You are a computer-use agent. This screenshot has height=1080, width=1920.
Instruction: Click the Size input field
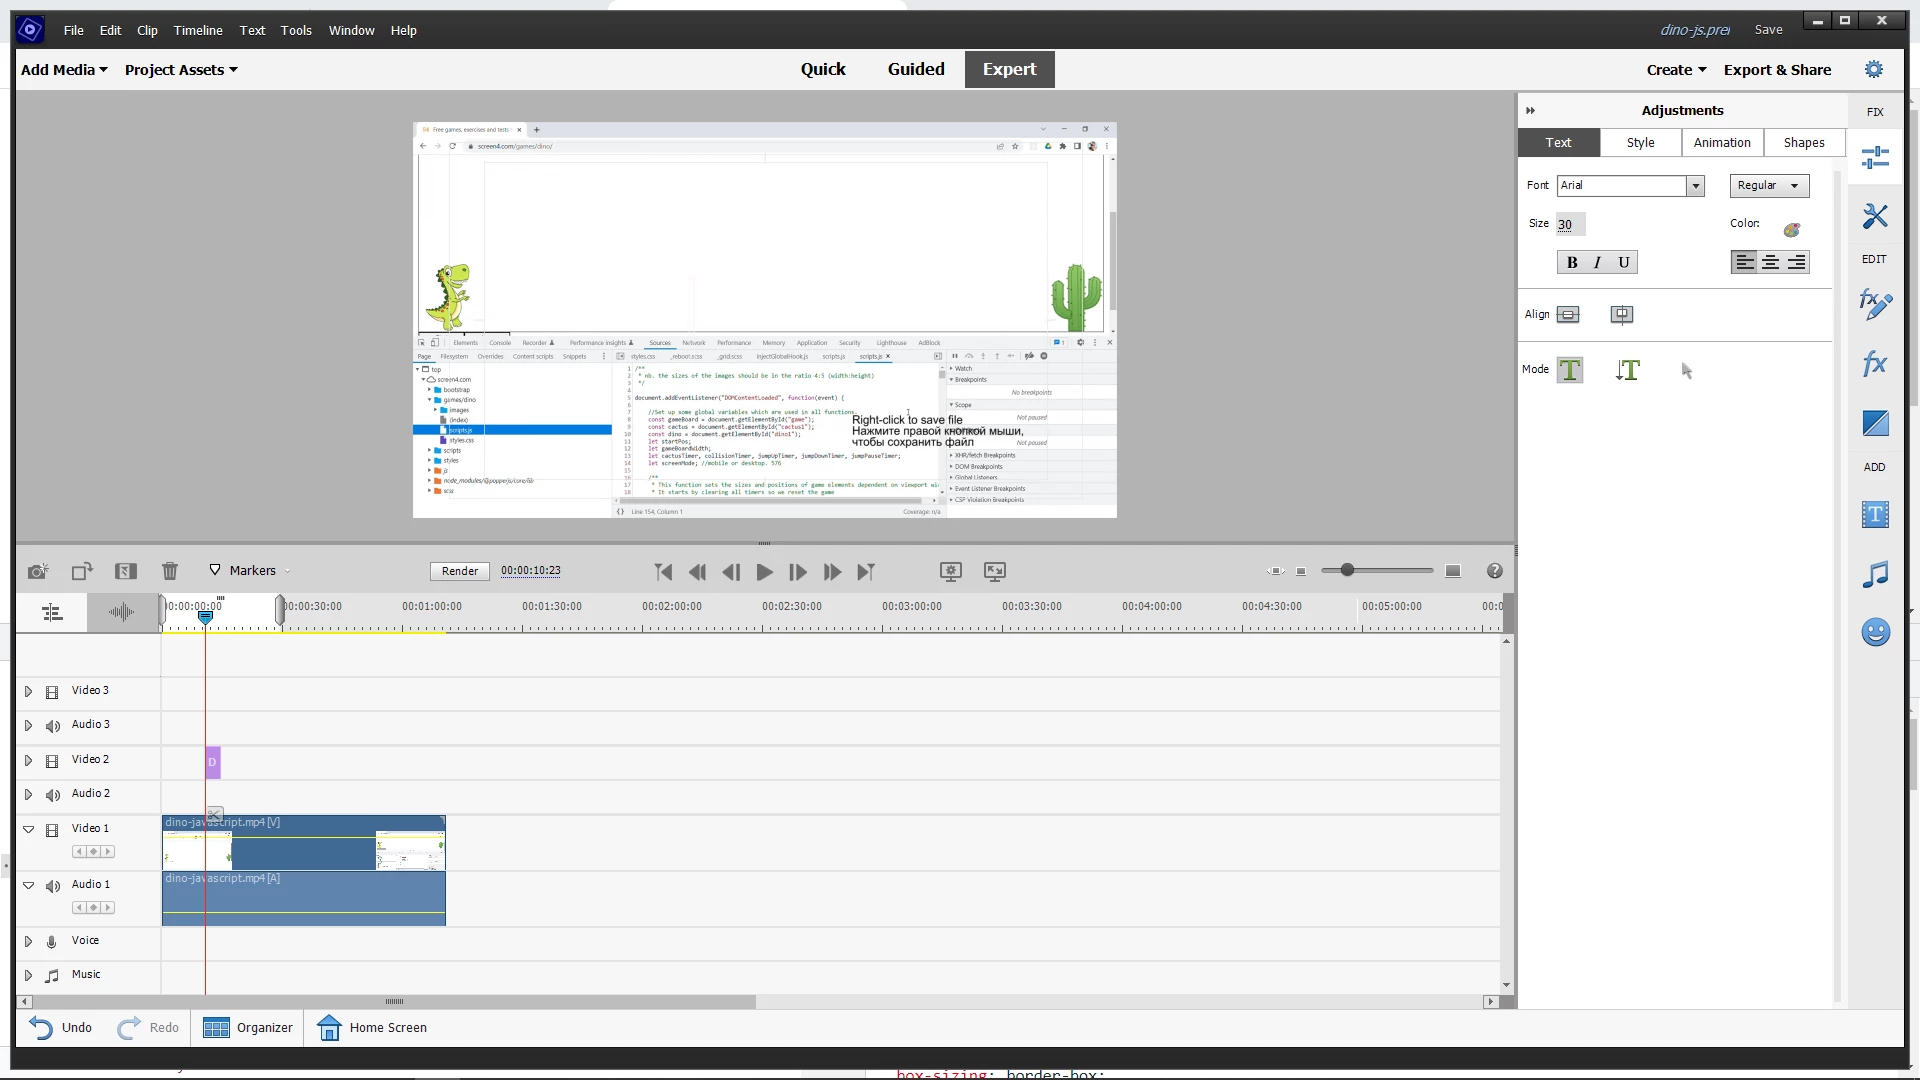click(1570, 225)
